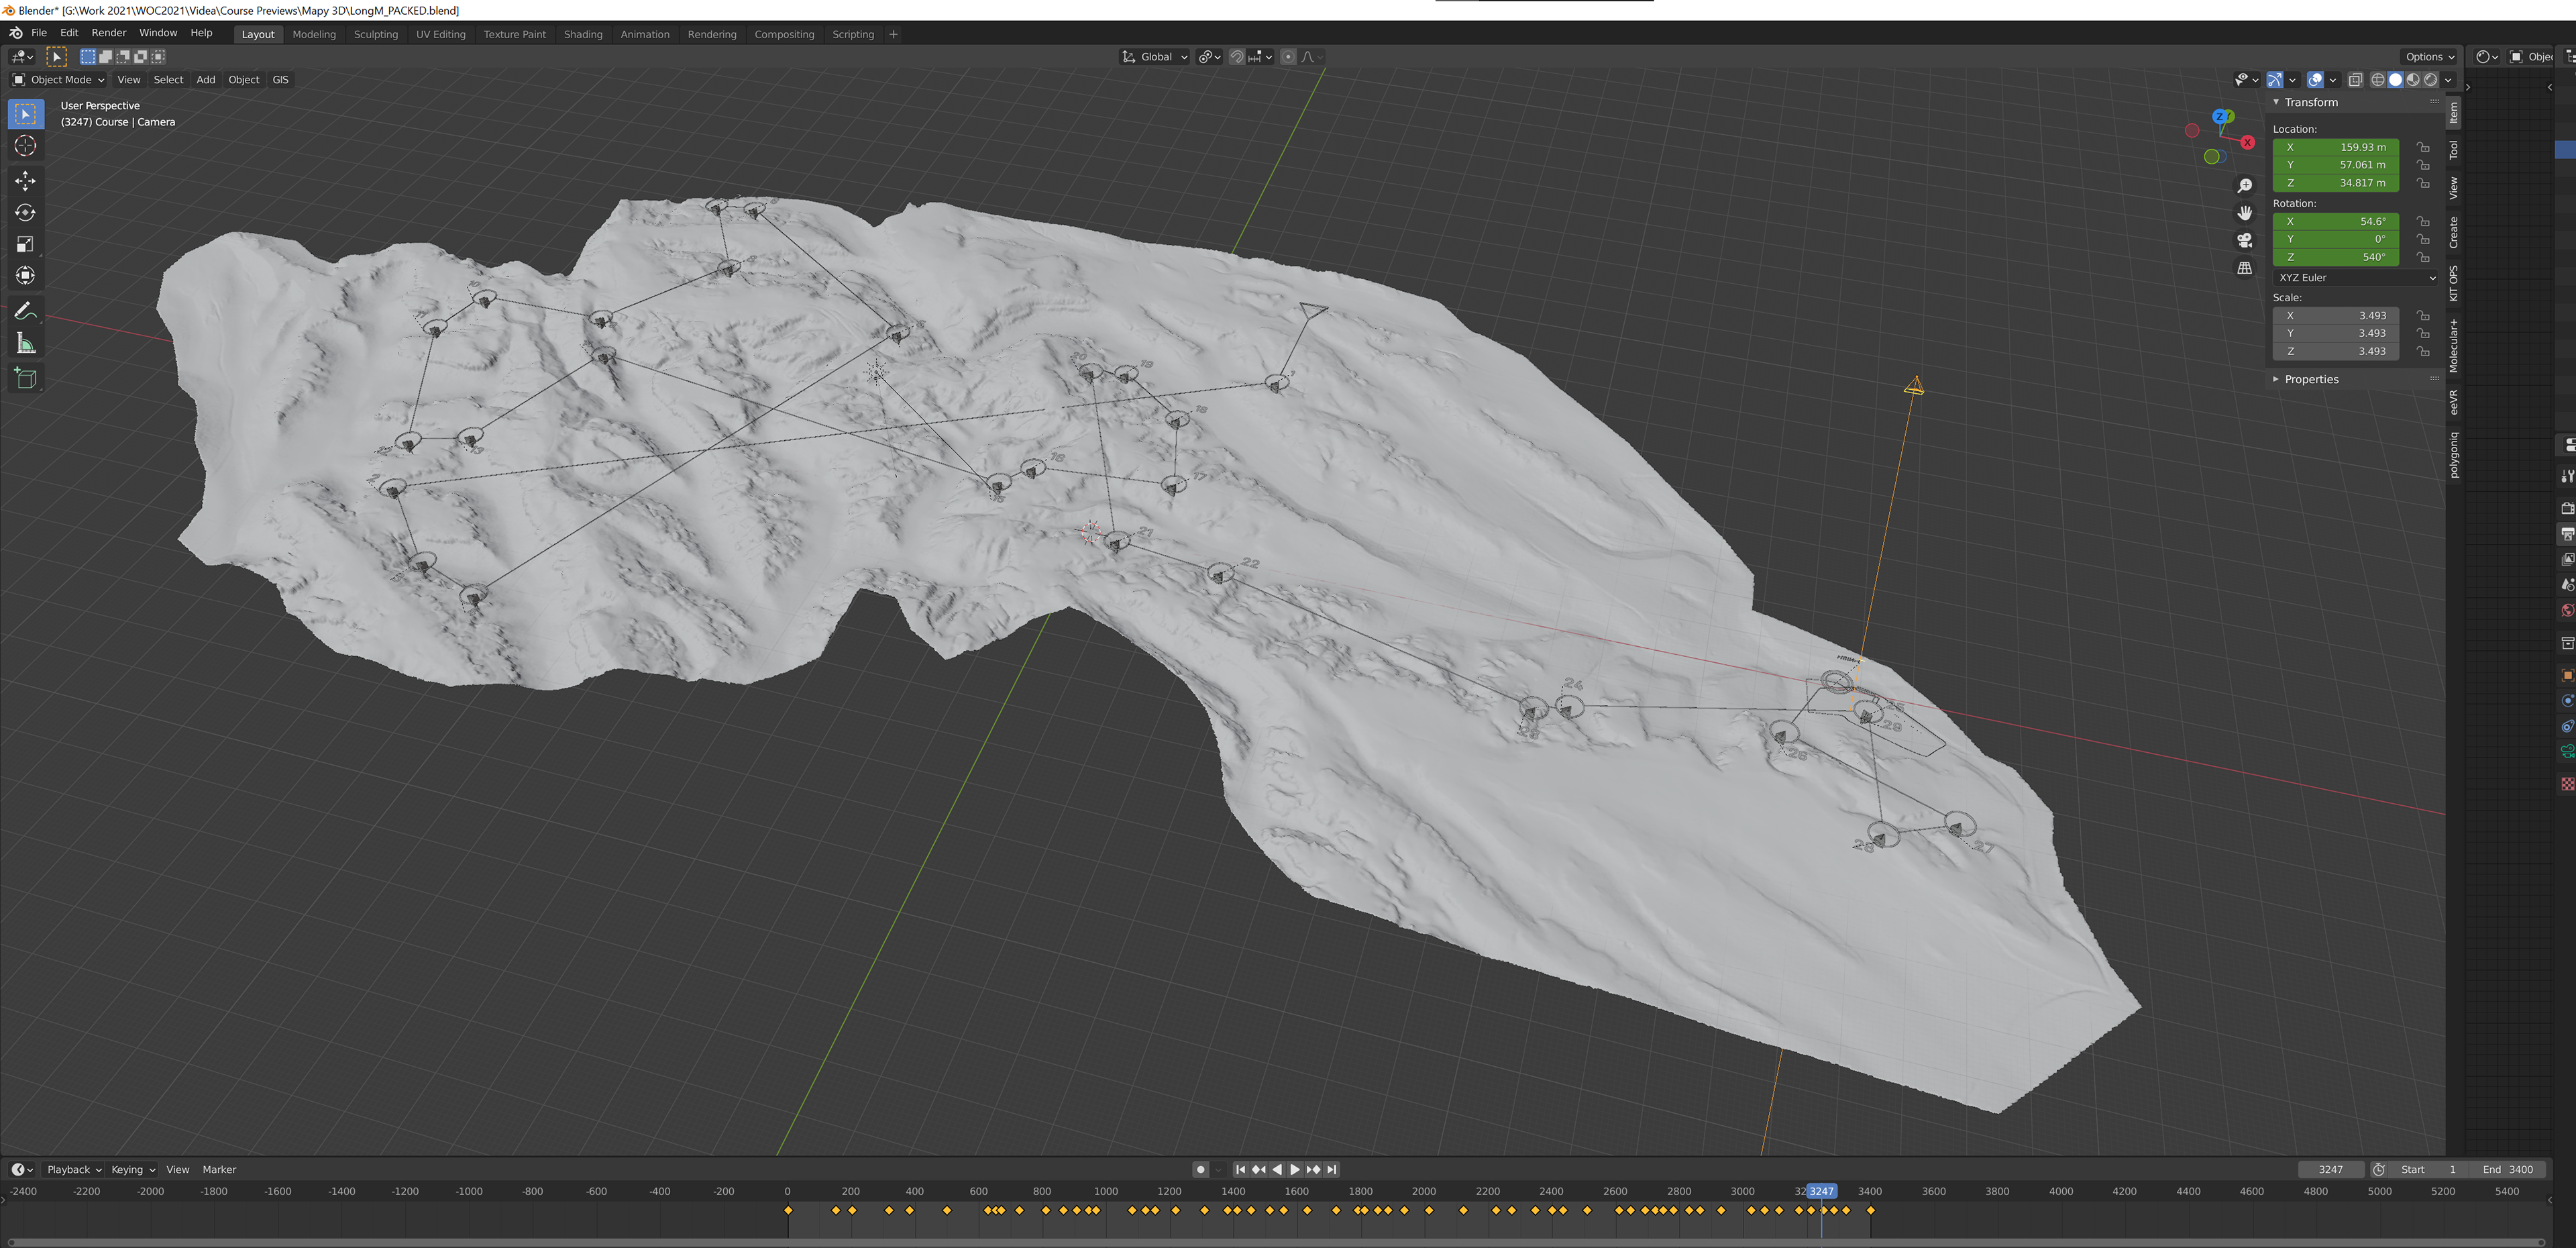This screenshot has height=1248, width=2576.
Task: Toggle camera view with camera icon
Action: (x=2245, y=240)
